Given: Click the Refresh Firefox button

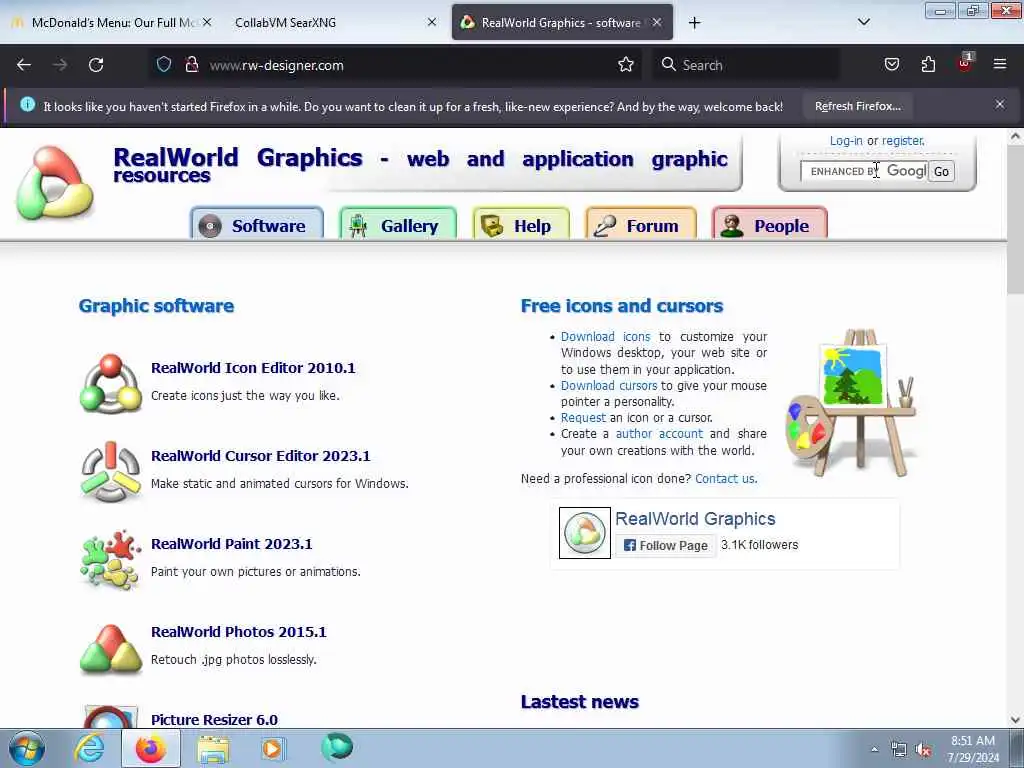Looking at the screenshot, I should pyautogui.click(x=857, y=106).
